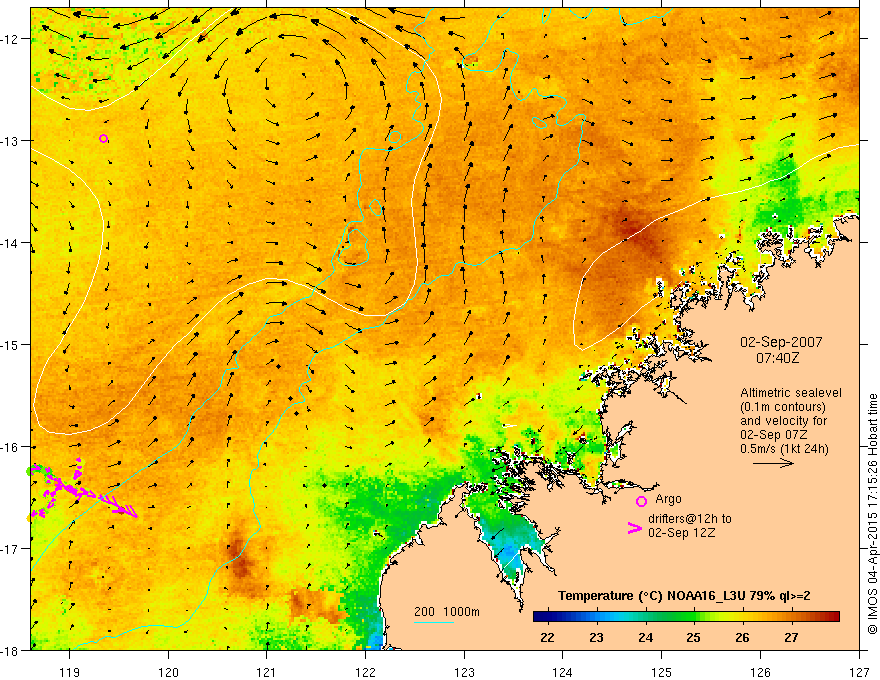The width and height of the screenshot is (880, 680).
Task: Click the 121 longitude axis label
Action: (267, 672)
